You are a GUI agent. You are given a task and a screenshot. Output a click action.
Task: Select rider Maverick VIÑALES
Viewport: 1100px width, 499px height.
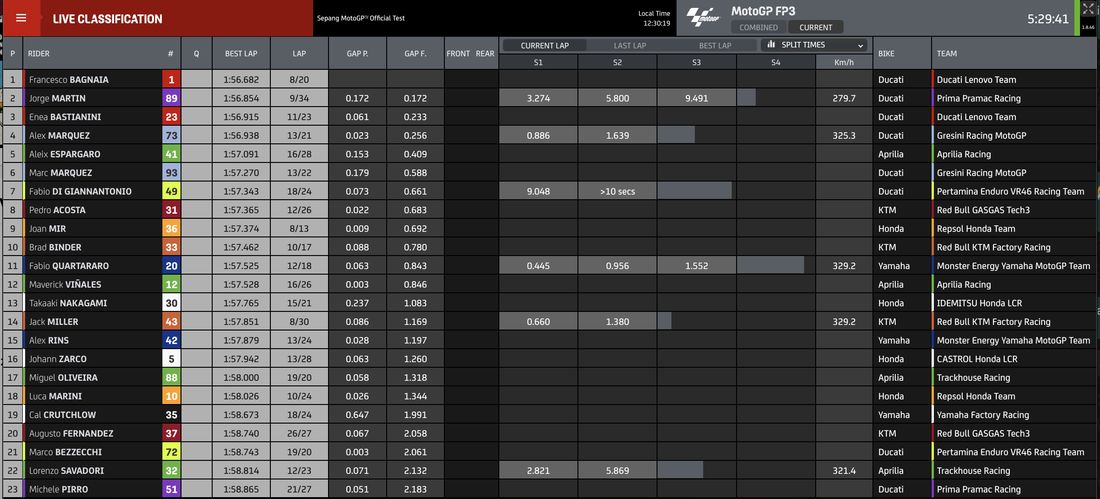tap(63, 284)
